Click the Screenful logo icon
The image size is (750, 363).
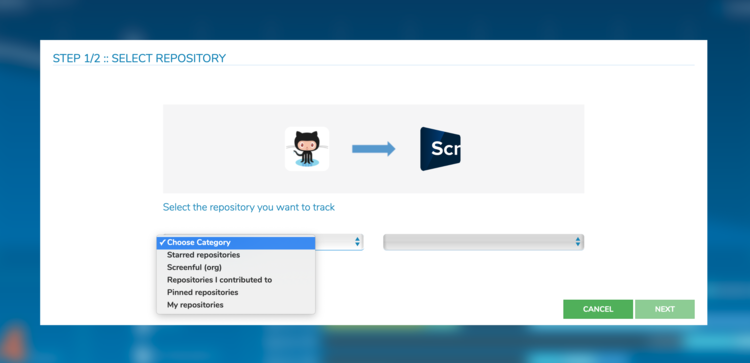(x=441, y=149)
